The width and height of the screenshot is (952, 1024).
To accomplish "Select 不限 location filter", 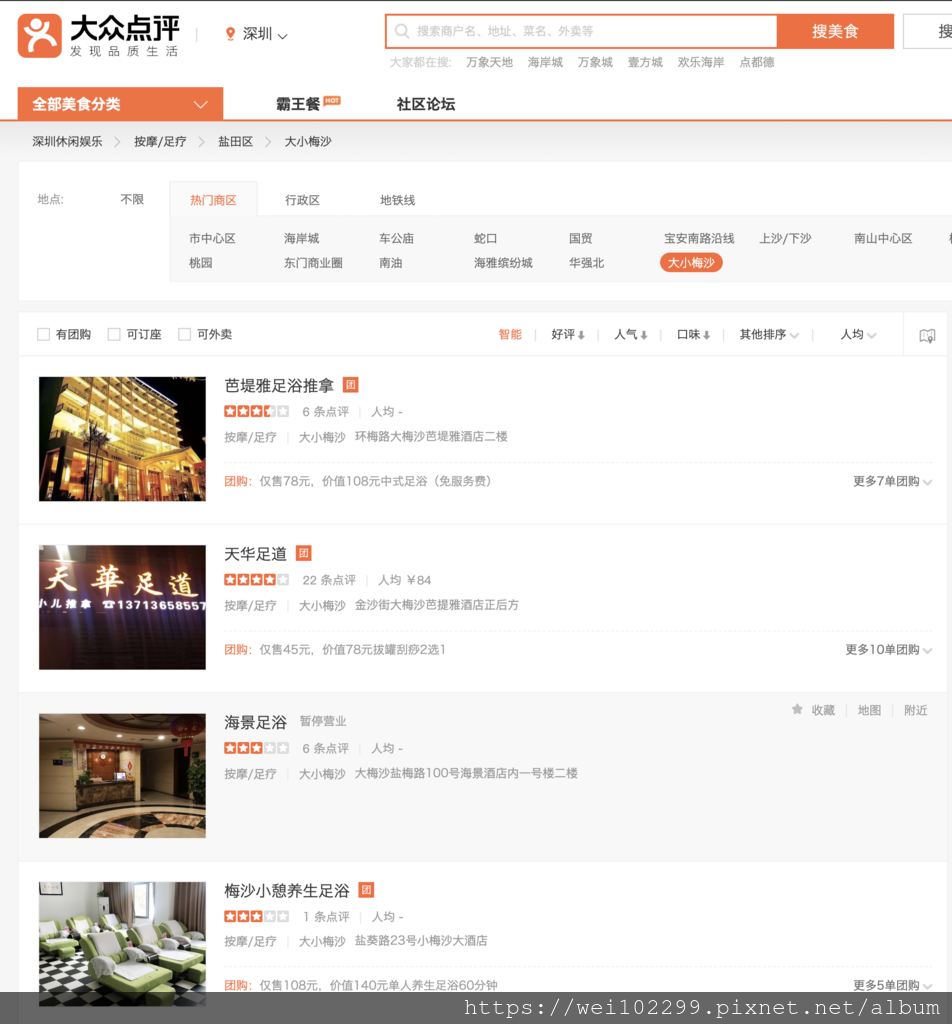I will (x=132, y=199).
